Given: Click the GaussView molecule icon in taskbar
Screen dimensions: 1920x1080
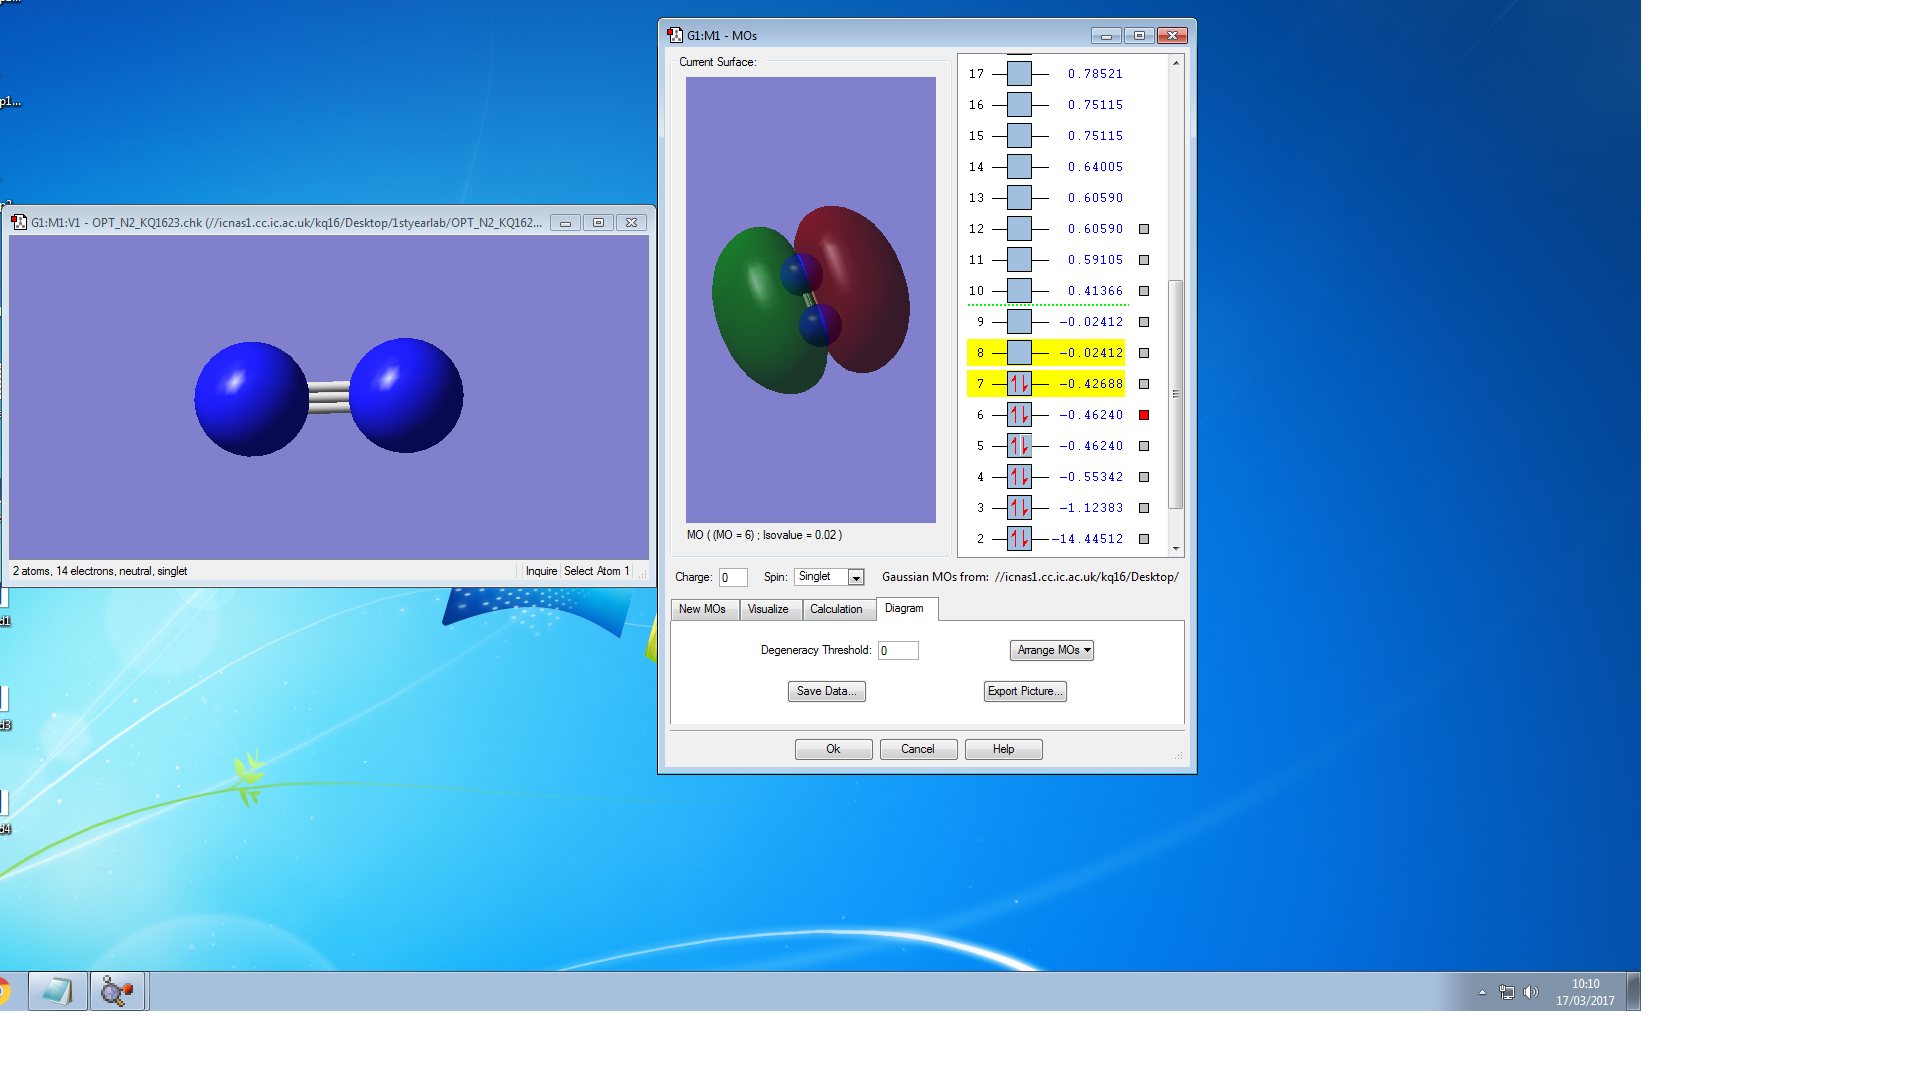Looking at the screenshot, I should click(x=117, y=991).
